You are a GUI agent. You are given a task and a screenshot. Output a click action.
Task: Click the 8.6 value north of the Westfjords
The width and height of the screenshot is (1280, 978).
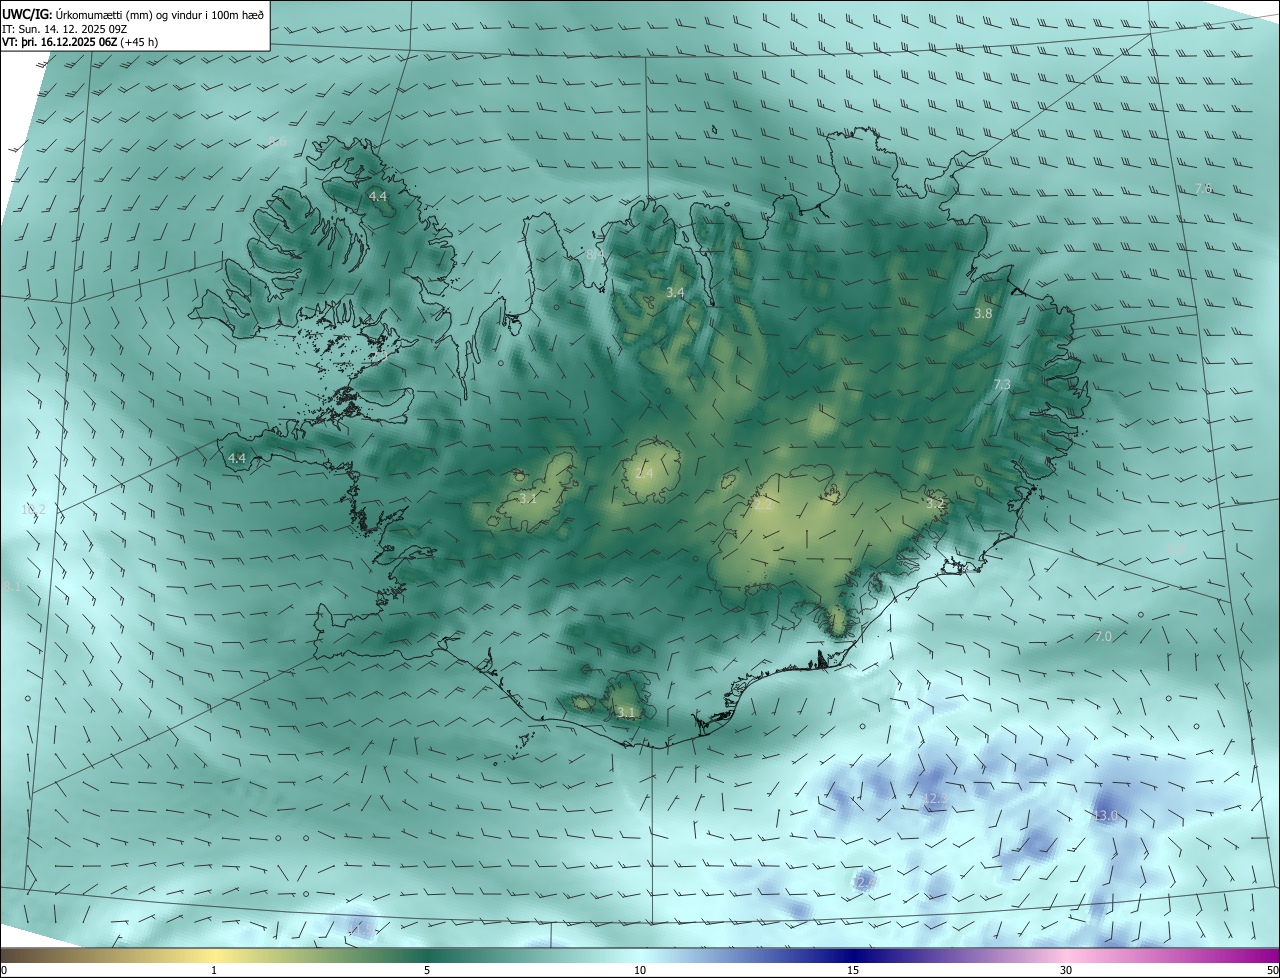277,142
